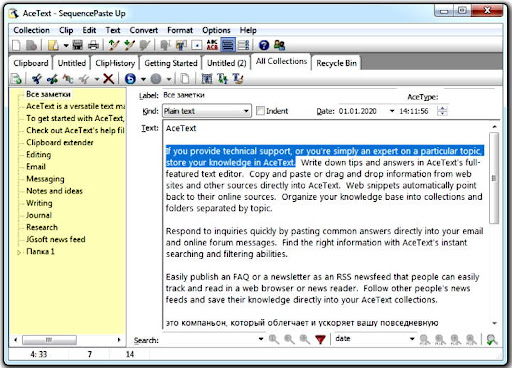Select the 'Clipboard extender' clip
Screen dimensions: 512x368
(60, 142)
